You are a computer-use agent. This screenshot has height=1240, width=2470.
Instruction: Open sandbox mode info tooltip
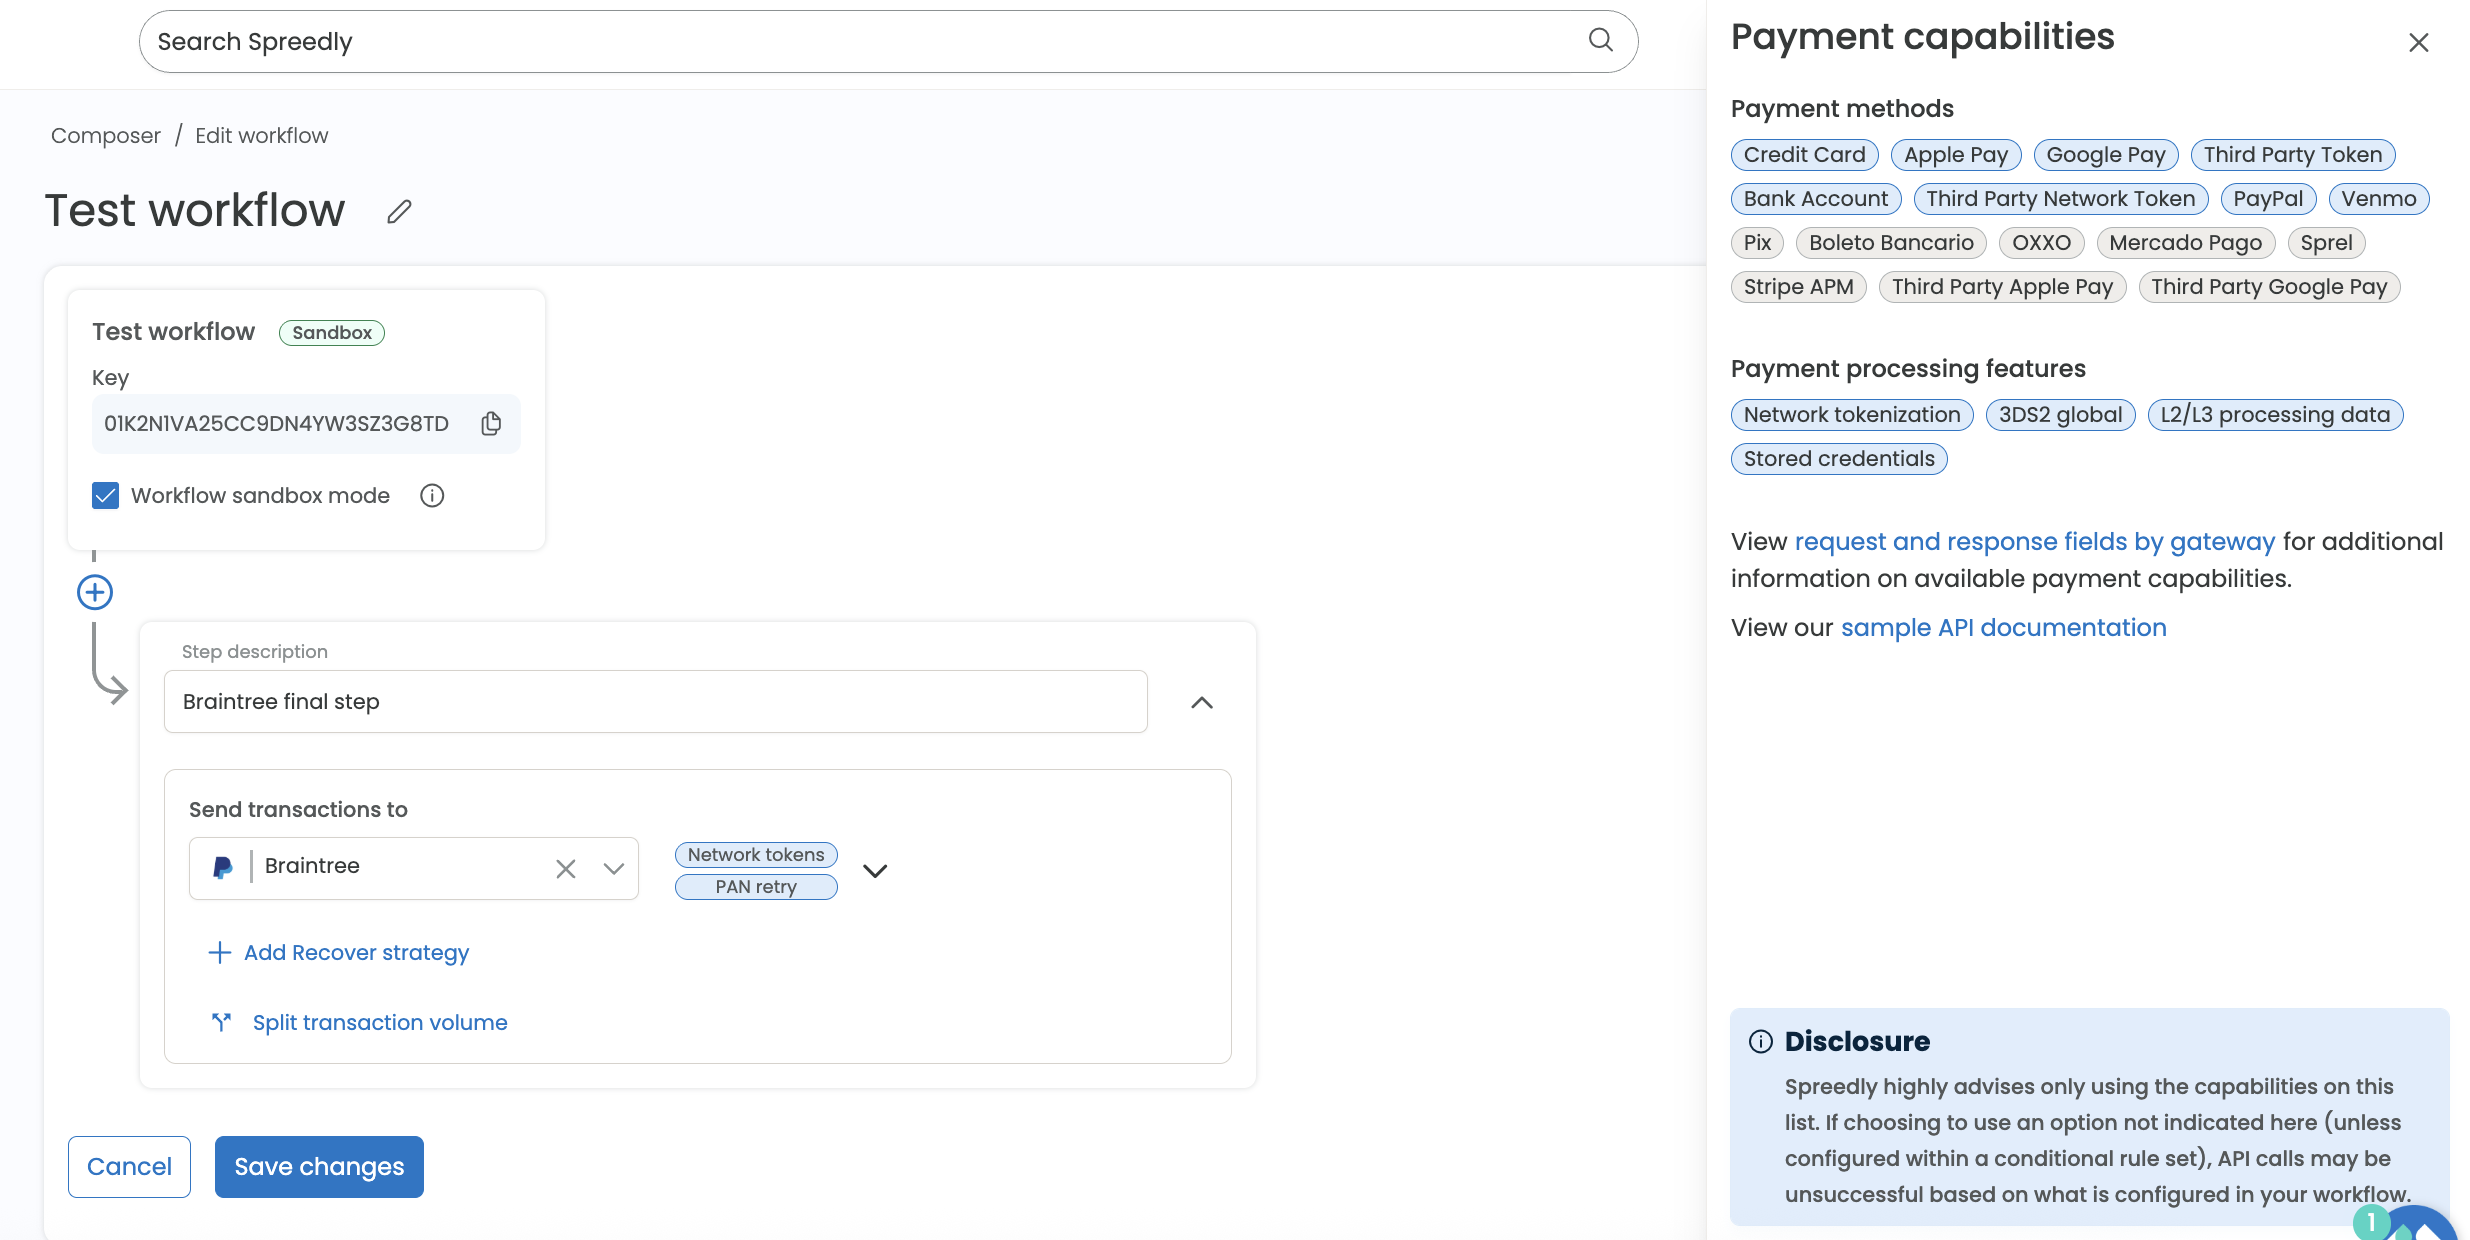point(432,496)
